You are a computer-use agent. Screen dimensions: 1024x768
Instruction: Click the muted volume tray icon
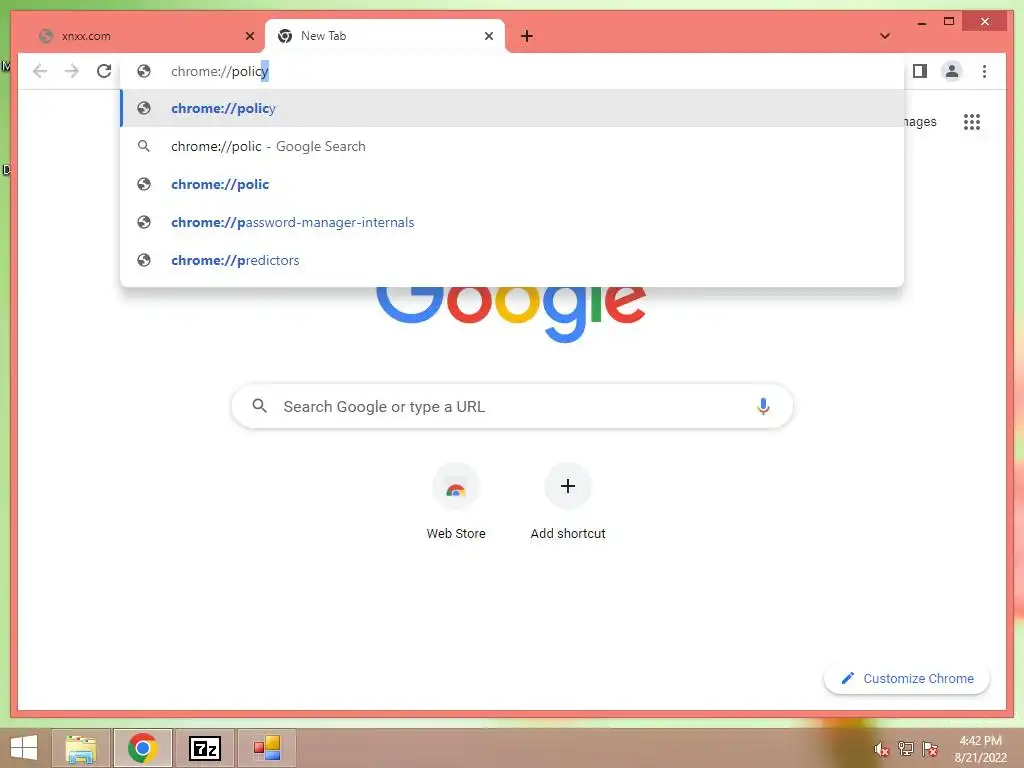coord(882,749)
